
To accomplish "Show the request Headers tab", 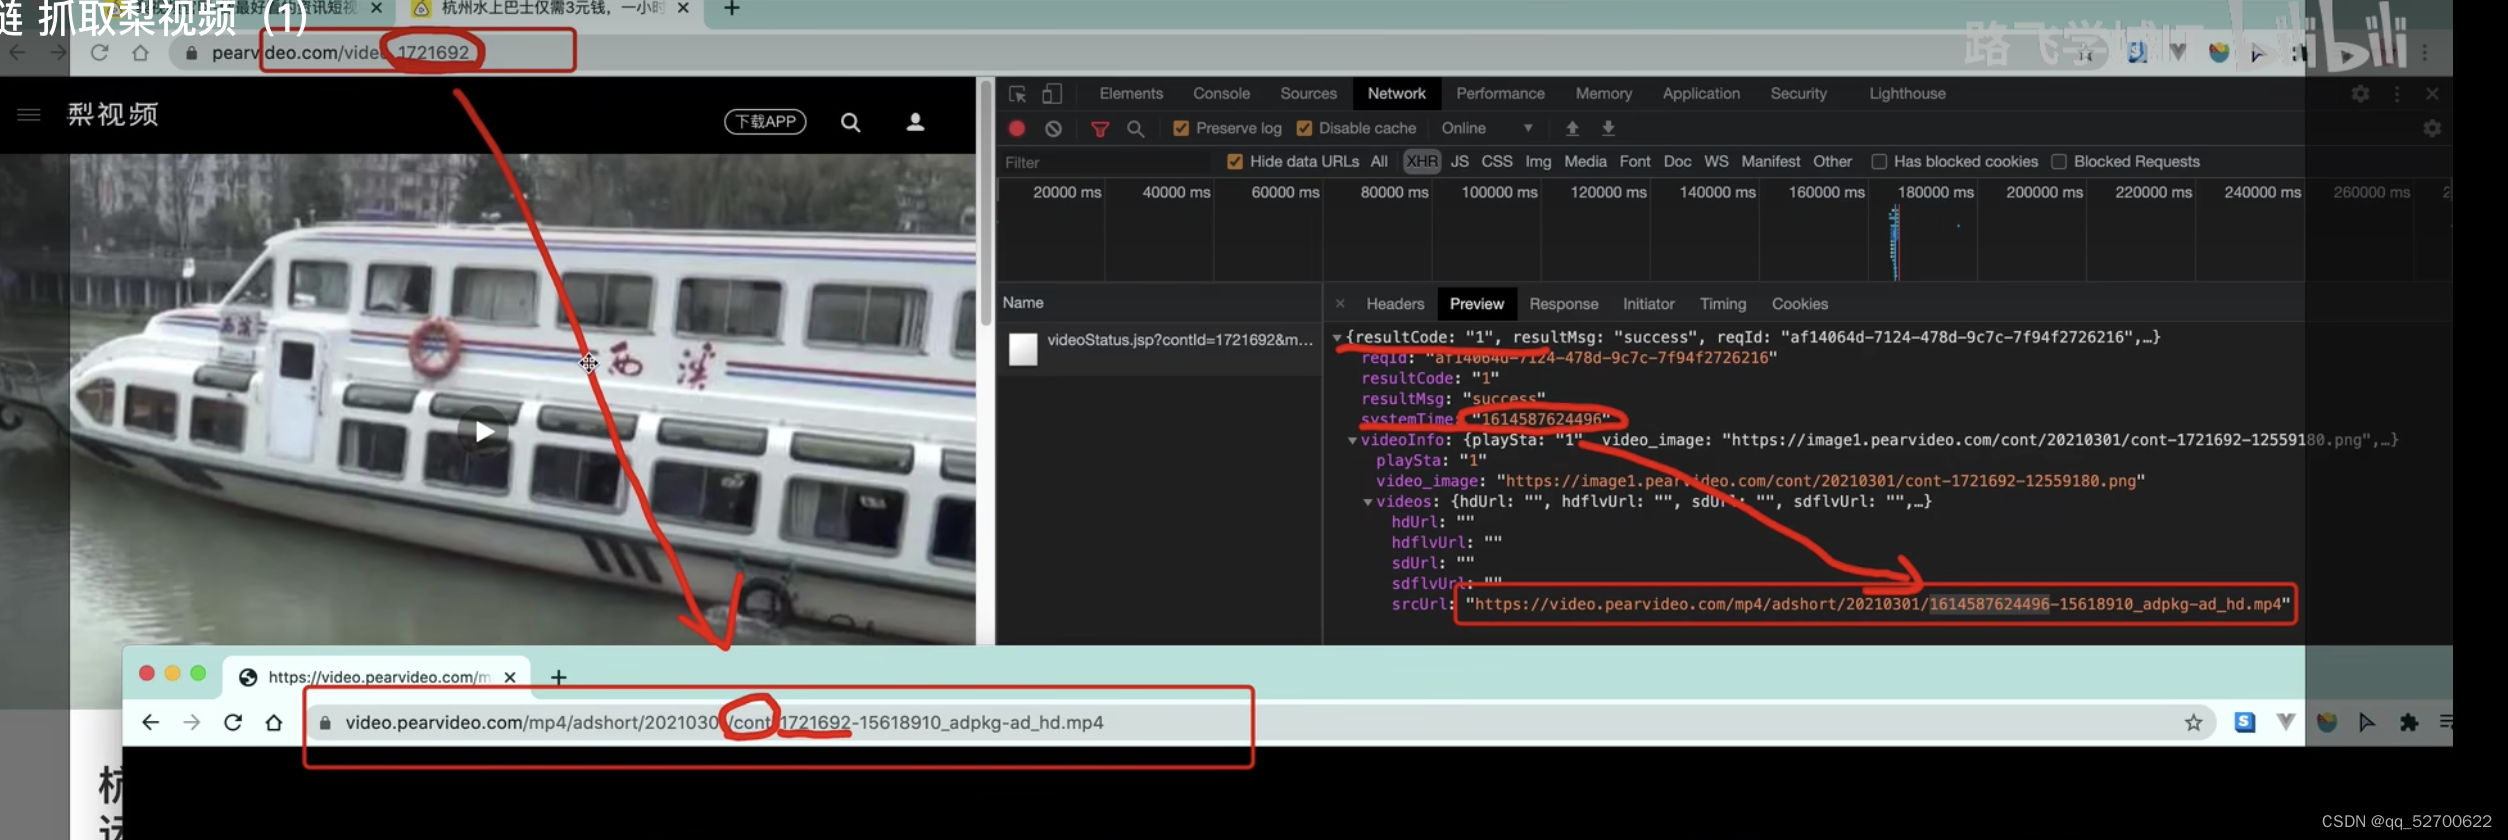I will coord(1395,304).
